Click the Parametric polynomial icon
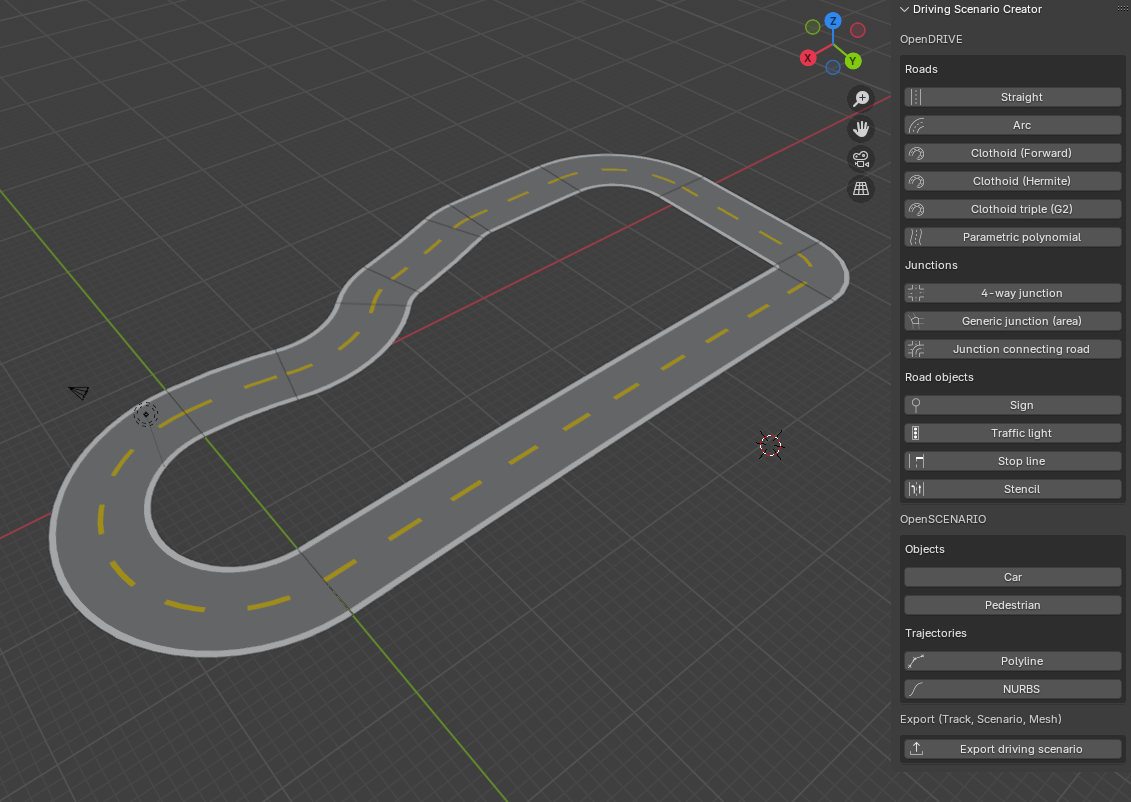The height and width of the screenshot is (802, 1131). coord(916,237)
